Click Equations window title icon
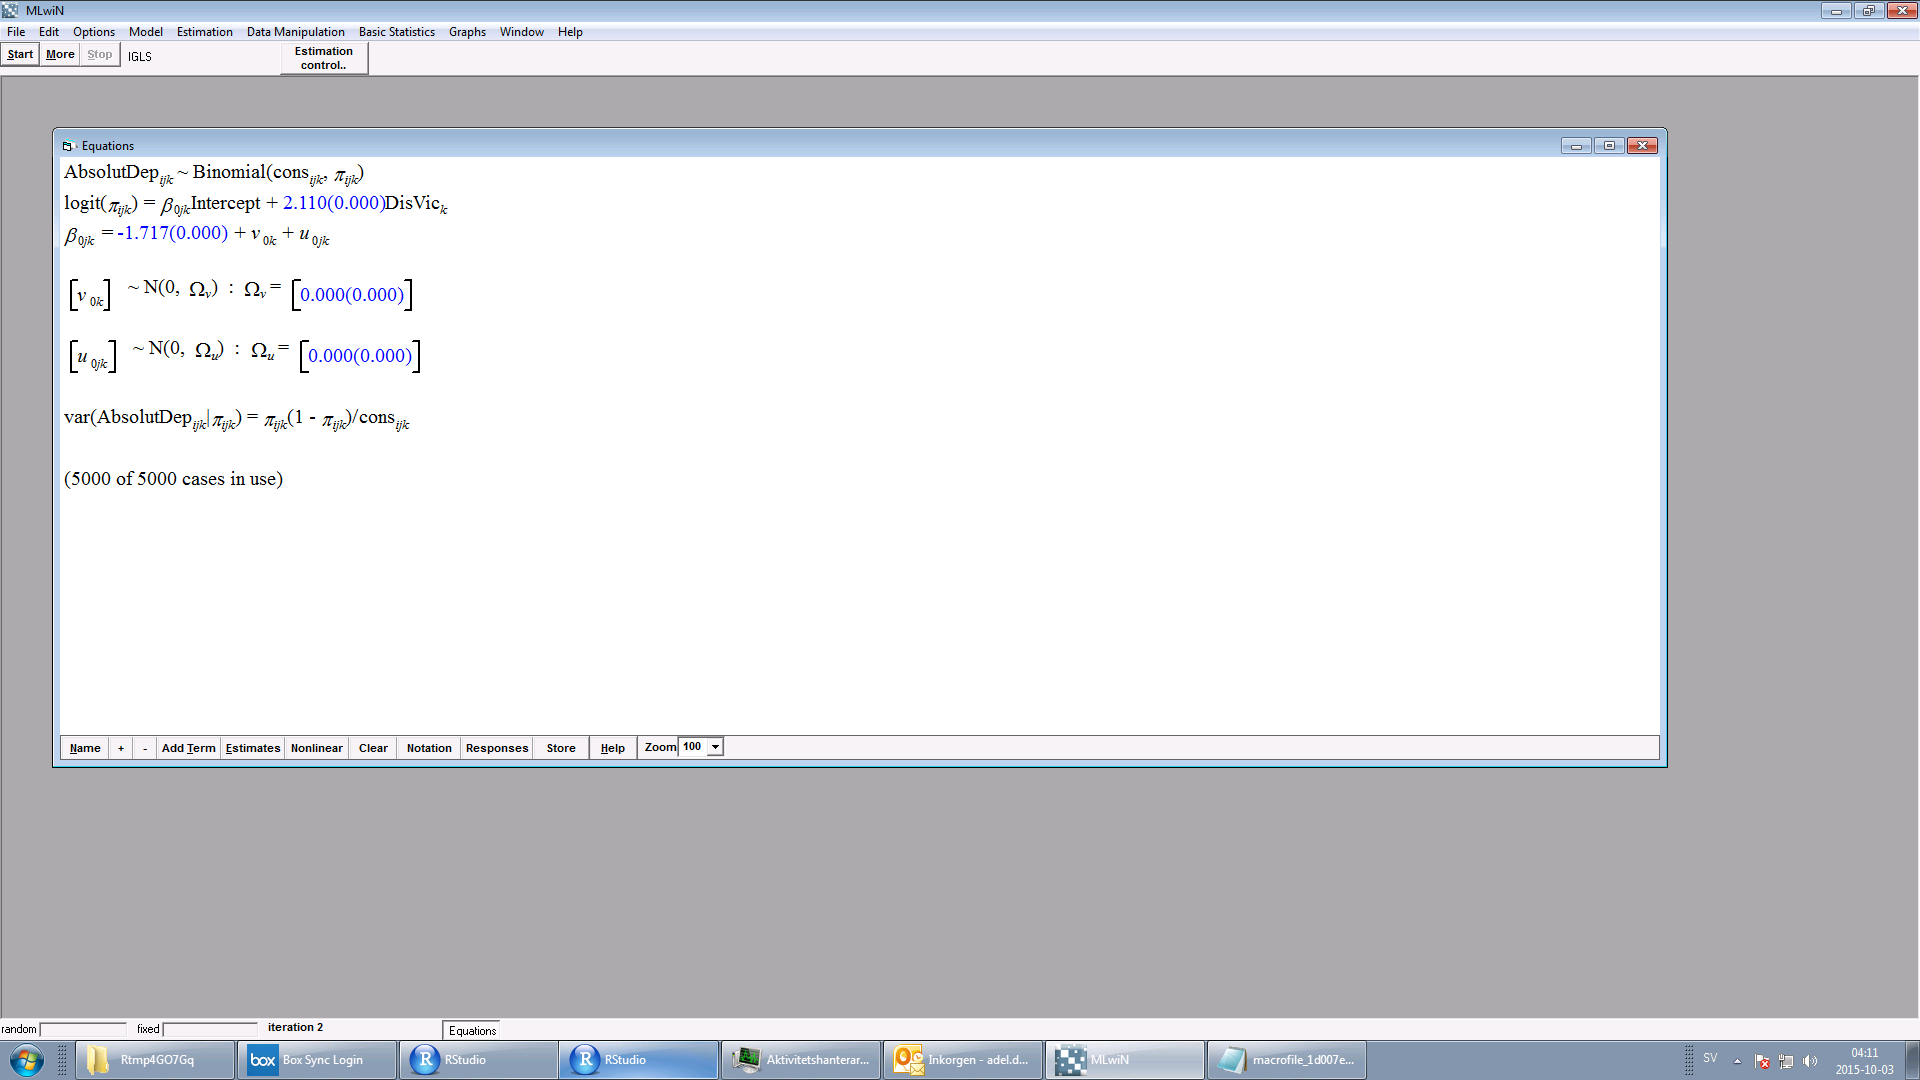1920x1080 pixels. coord(68,146)
